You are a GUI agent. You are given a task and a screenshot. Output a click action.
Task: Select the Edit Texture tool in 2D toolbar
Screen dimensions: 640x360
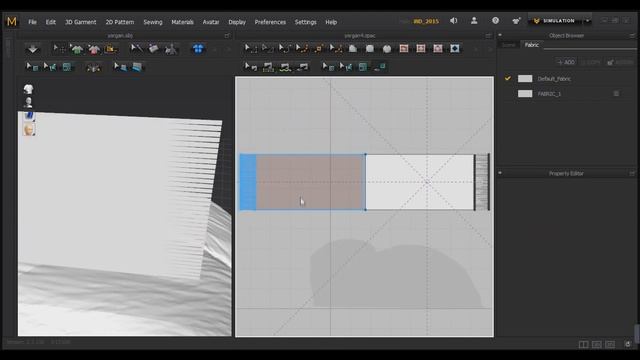click(328, 67)
